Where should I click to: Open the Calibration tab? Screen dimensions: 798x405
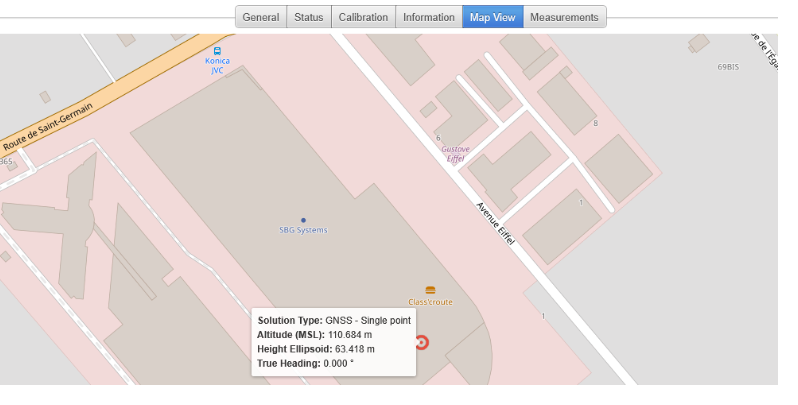(x=363, y=17)
